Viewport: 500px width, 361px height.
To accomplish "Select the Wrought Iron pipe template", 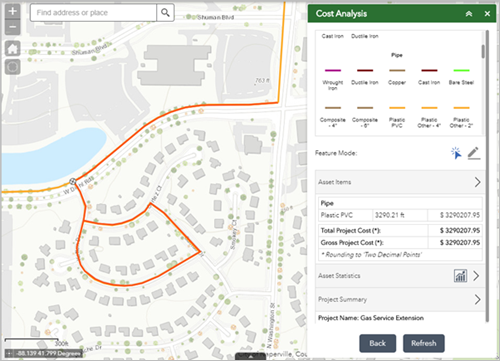I will coord(333,79).
